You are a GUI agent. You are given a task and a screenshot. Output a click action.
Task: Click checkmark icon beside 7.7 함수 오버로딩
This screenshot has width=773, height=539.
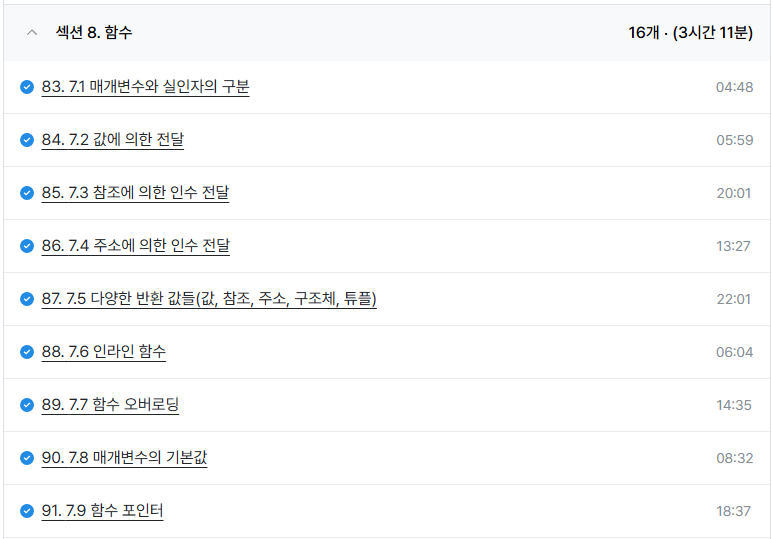[x=27, y=405]
